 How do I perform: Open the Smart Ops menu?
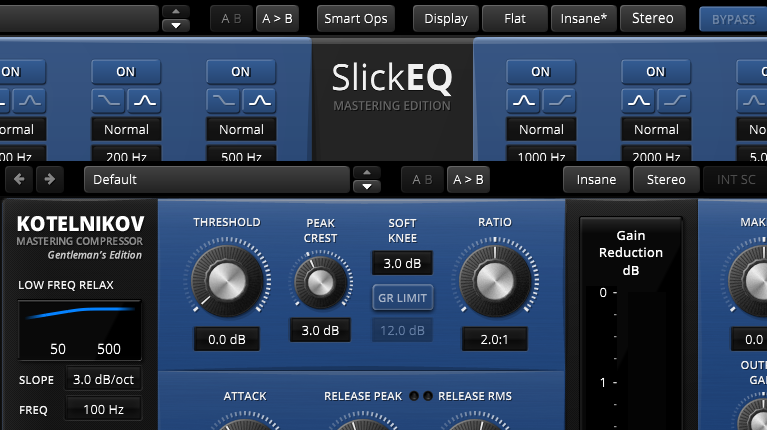(355, 18)
